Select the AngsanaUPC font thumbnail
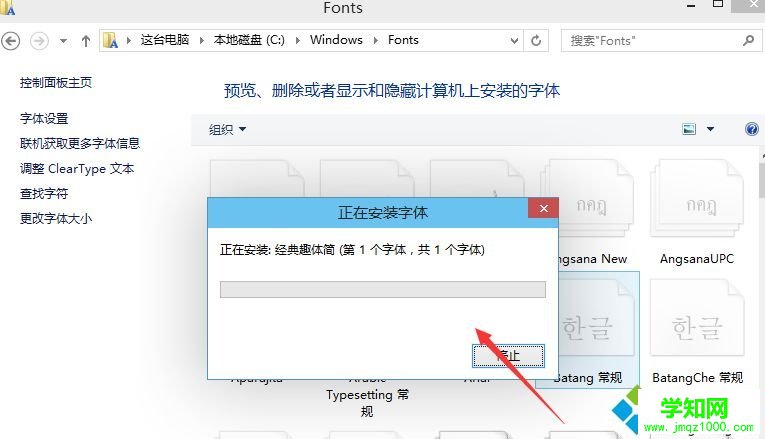 pos(697,199)
